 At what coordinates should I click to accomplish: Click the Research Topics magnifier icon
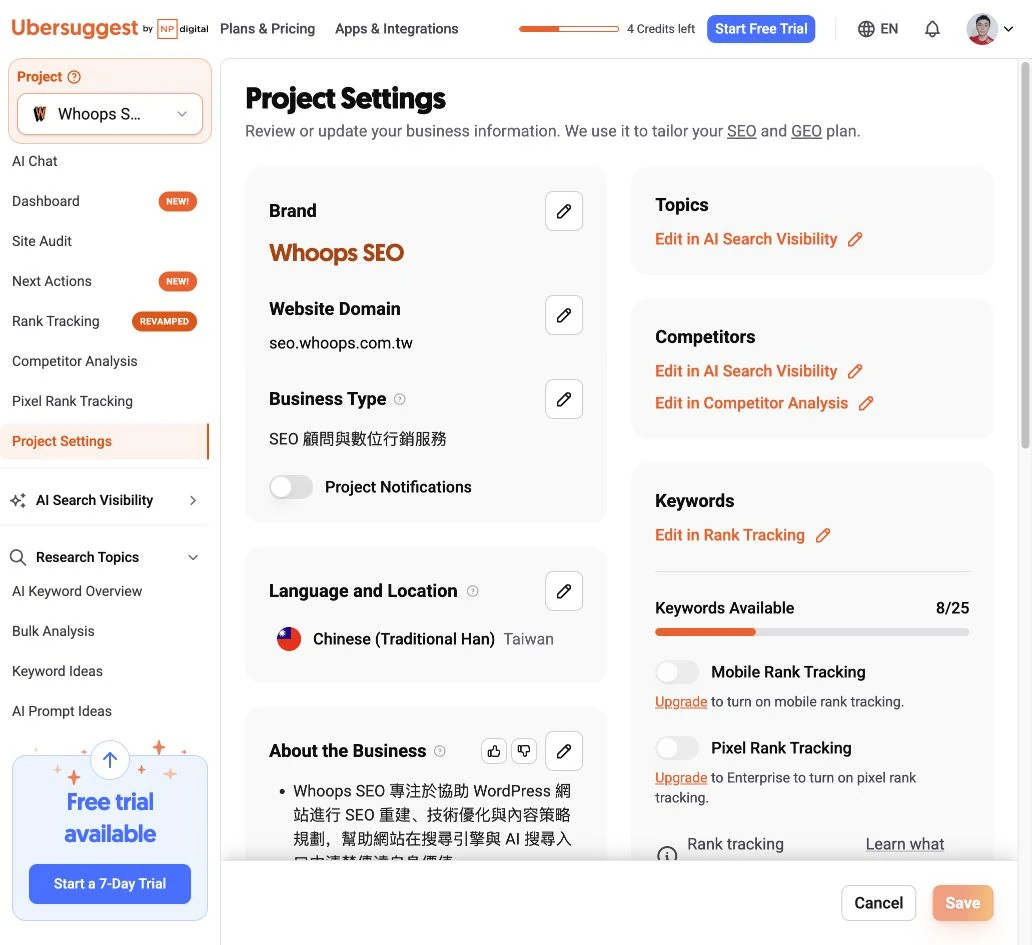[x=18, y=557]
